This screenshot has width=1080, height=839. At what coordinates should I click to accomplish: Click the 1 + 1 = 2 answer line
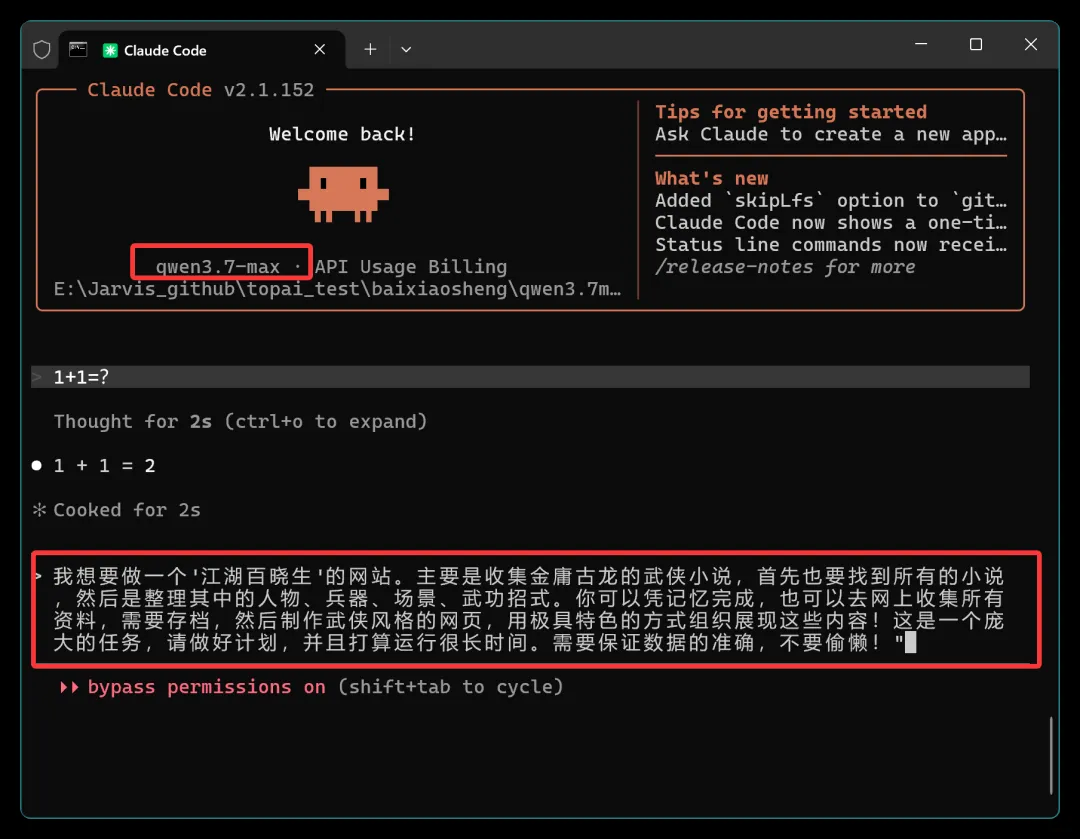point(105,466)
